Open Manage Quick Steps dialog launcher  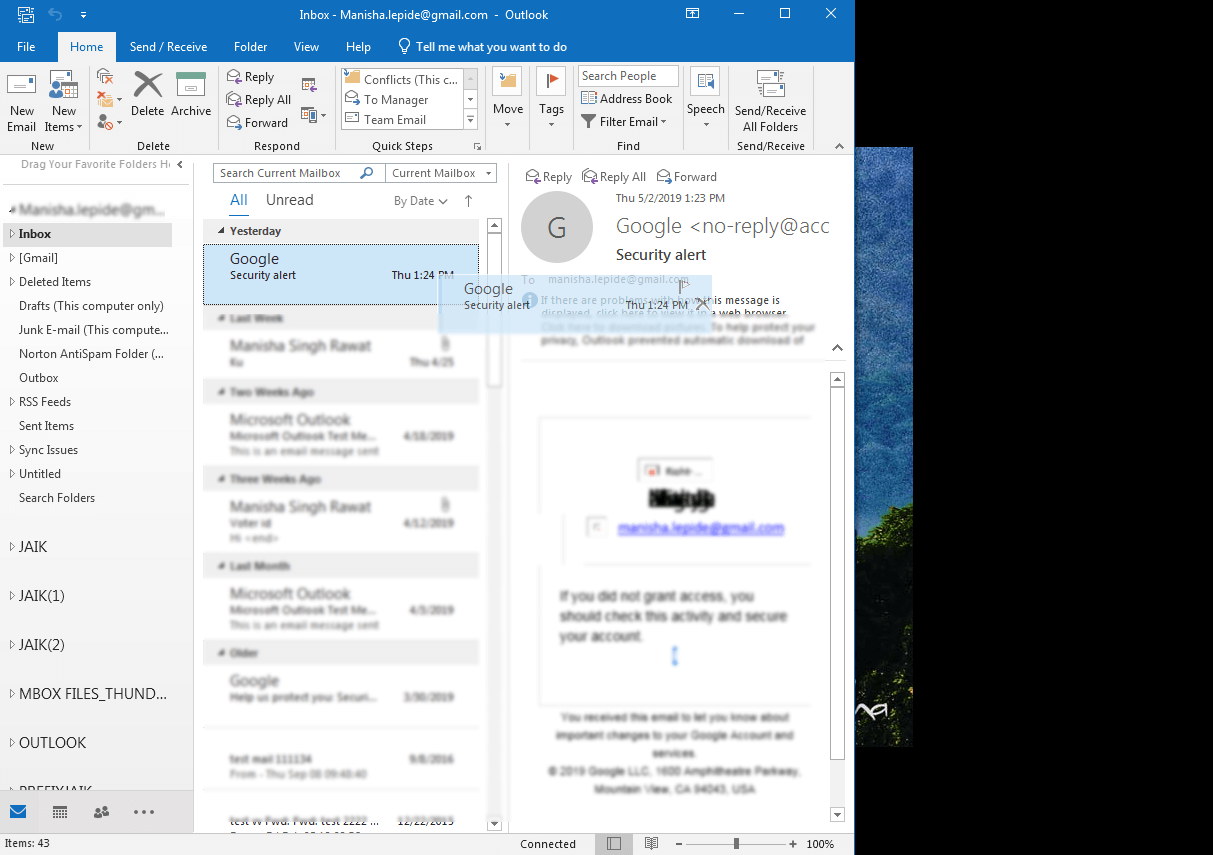point(477,146)
